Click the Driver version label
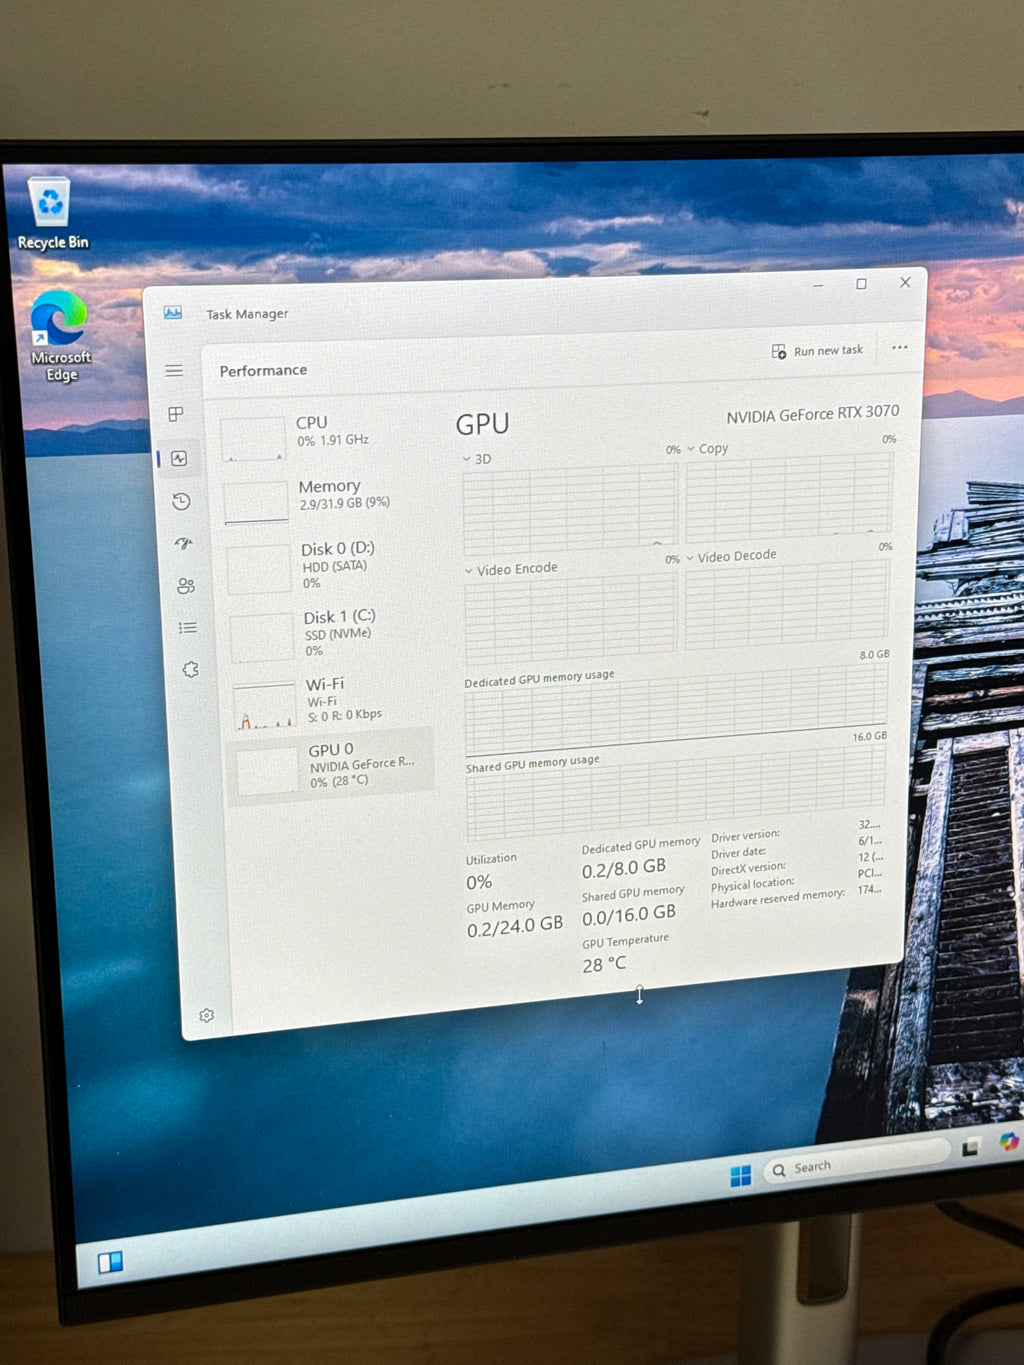 tap(745, 836)
